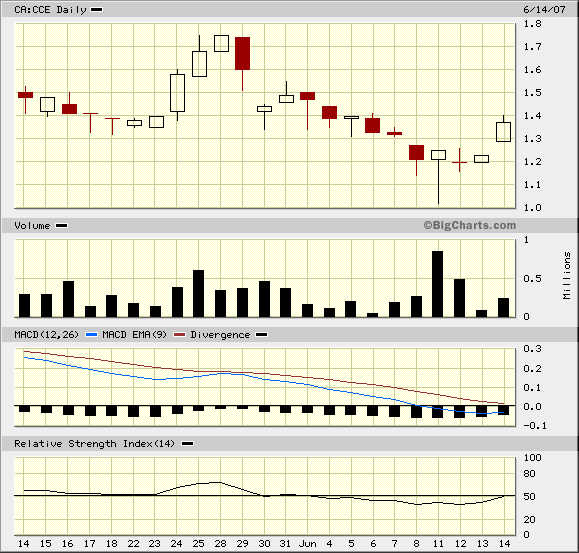
Task: Click the Millions axis label
Action: tap(567, 275)
